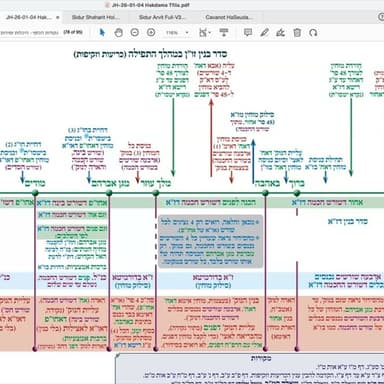Click the 116% zoom value field
384x384 pixels.
(172, 33)
